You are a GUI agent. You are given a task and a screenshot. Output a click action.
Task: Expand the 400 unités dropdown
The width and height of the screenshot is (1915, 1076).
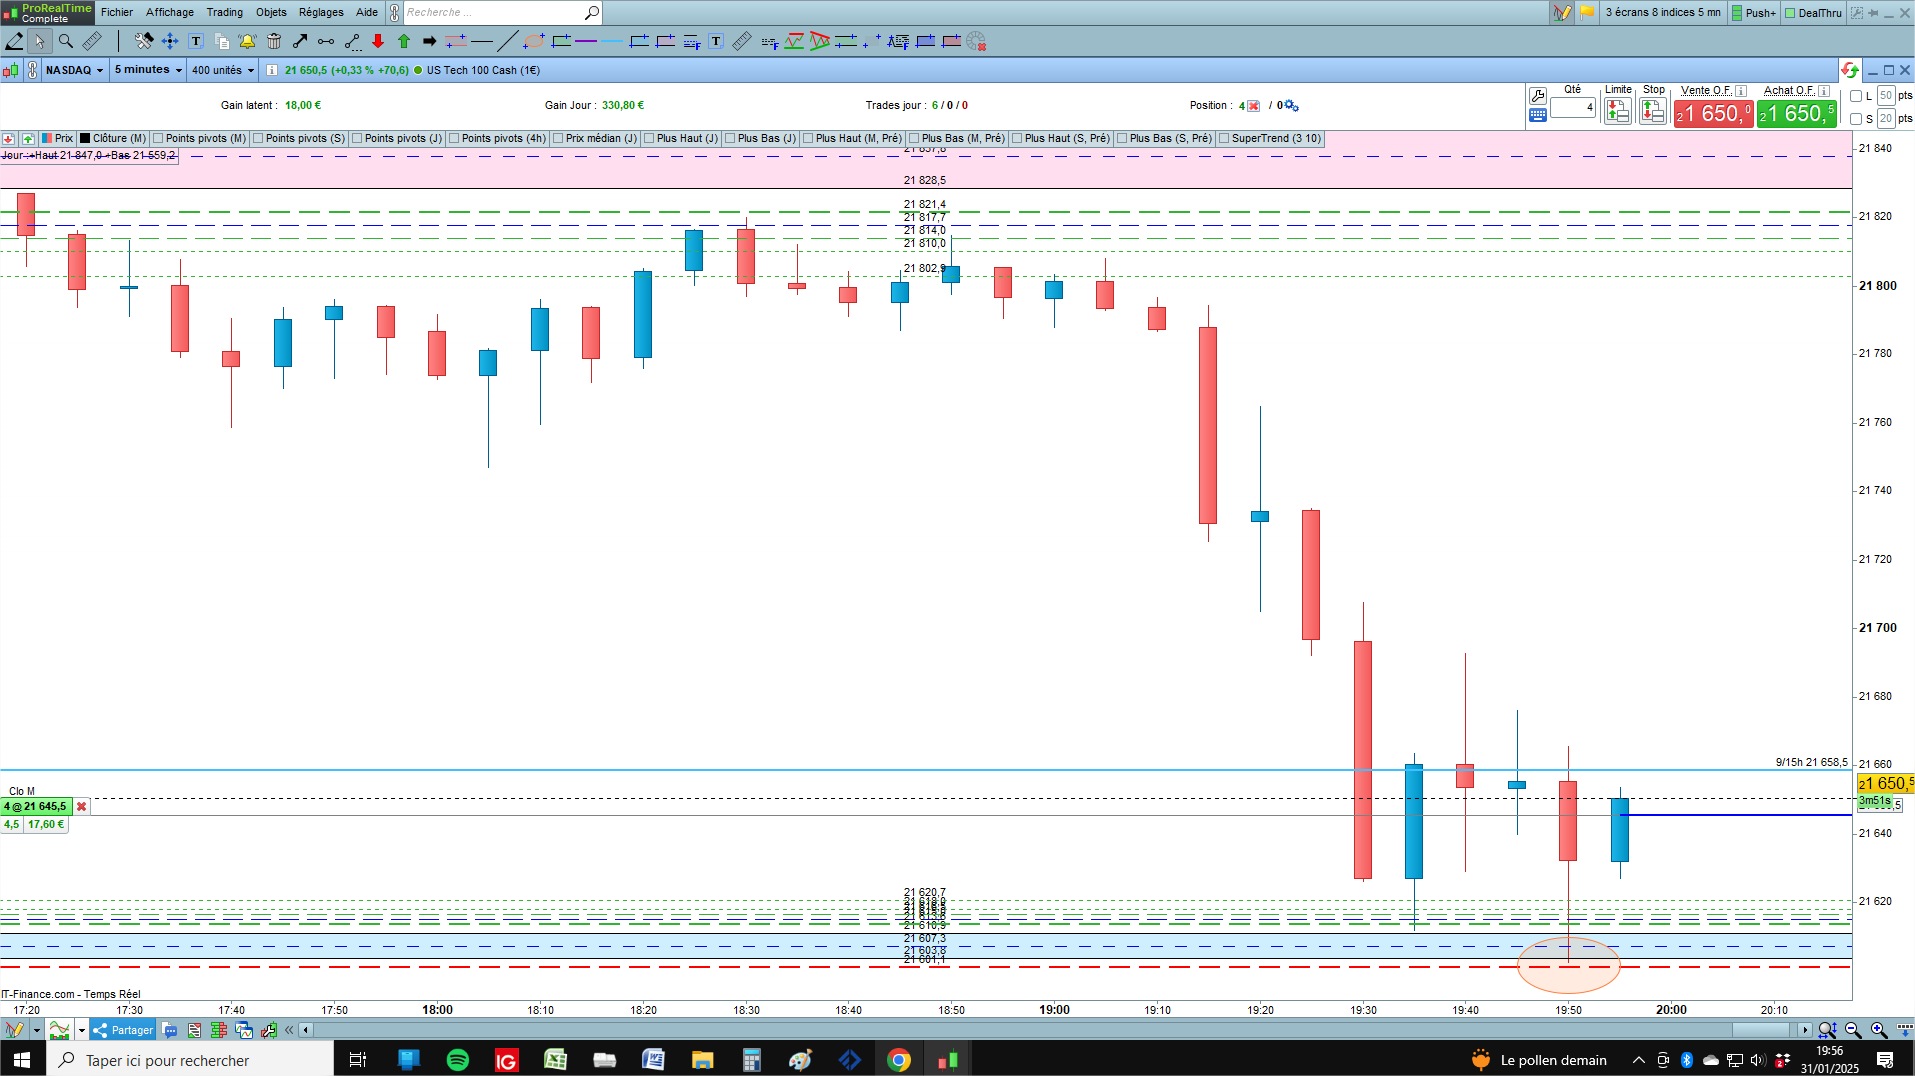(223, 70)
